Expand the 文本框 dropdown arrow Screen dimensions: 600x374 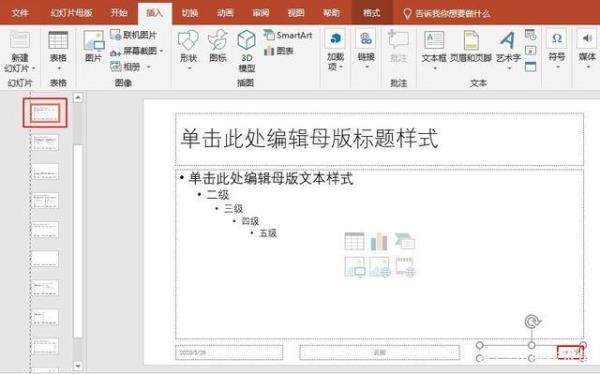(x=435, y=69)
